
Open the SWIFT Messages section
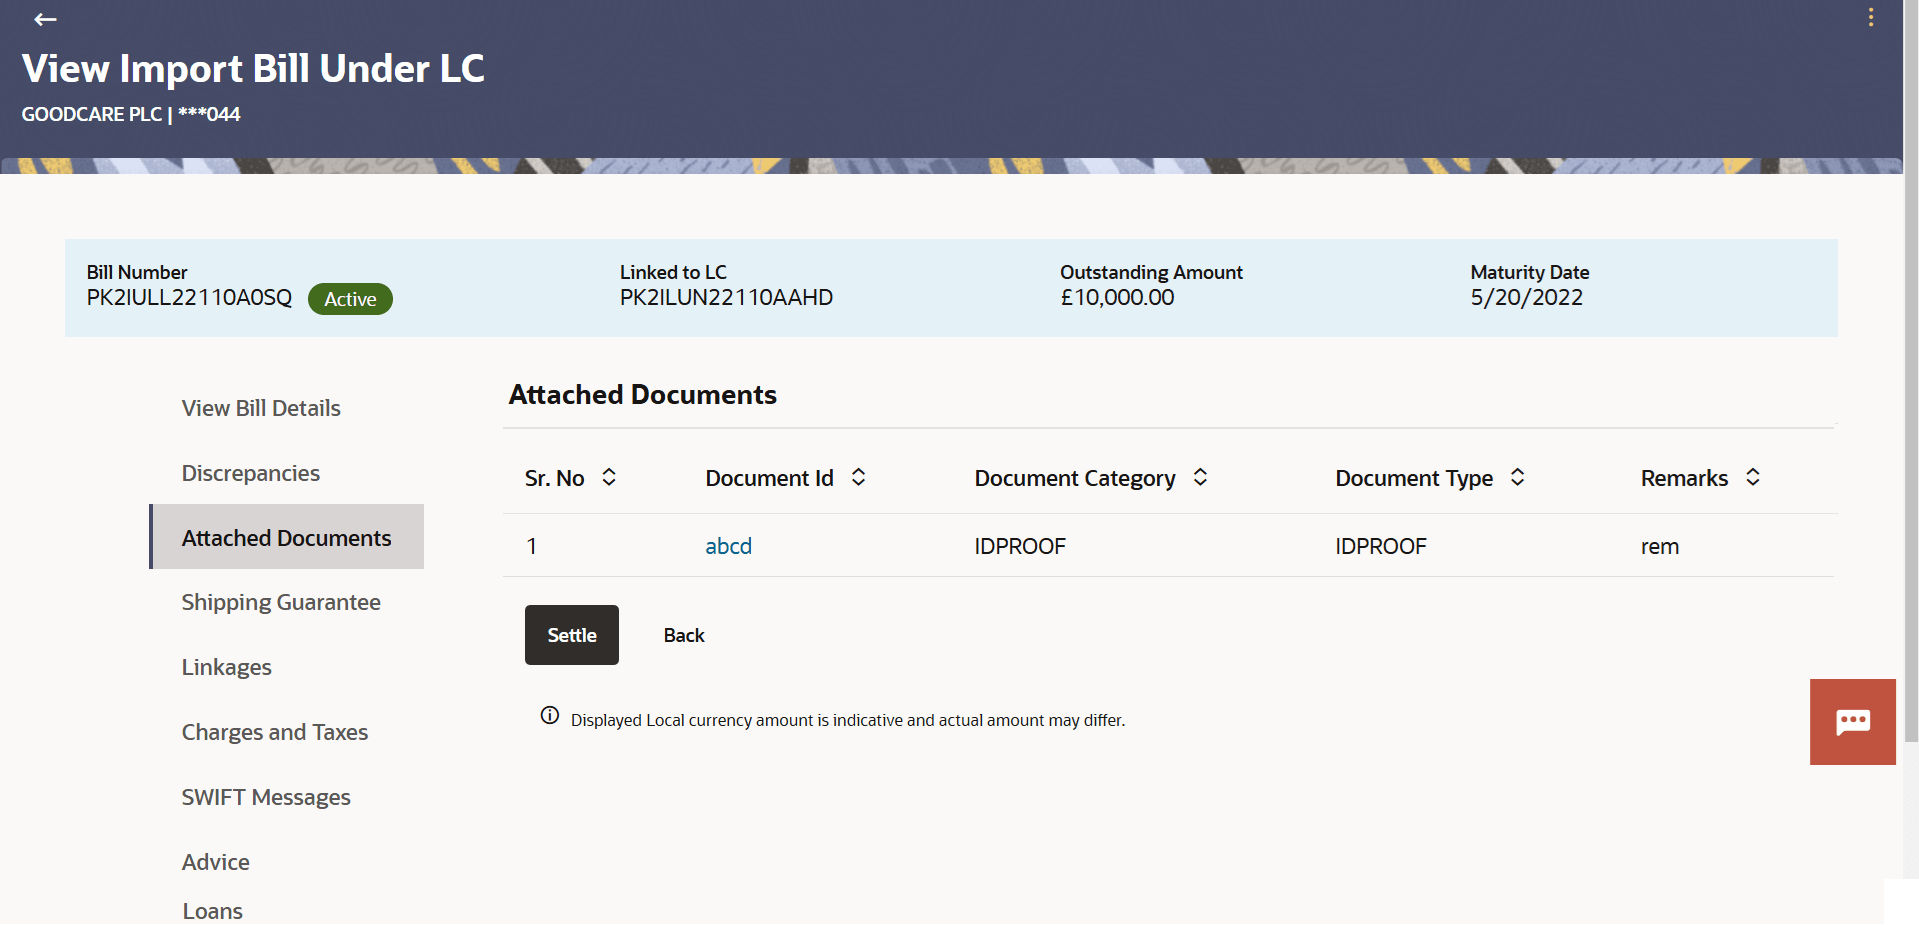[x=266, y=797]
